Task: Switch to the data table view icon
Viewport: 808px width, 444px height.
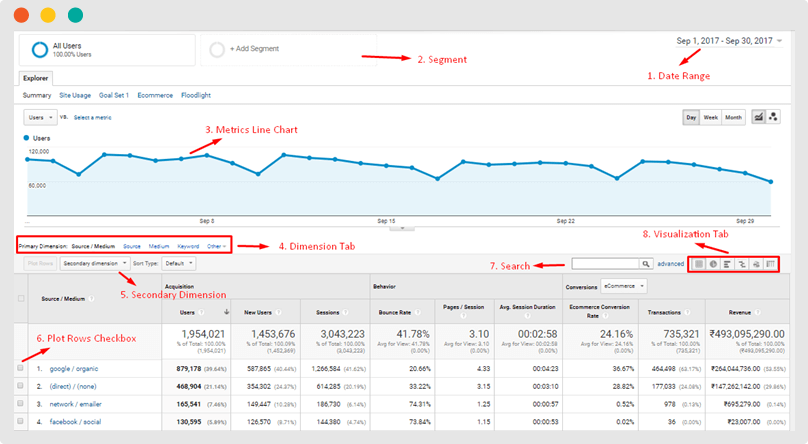Action: click(x=699, y=264)
